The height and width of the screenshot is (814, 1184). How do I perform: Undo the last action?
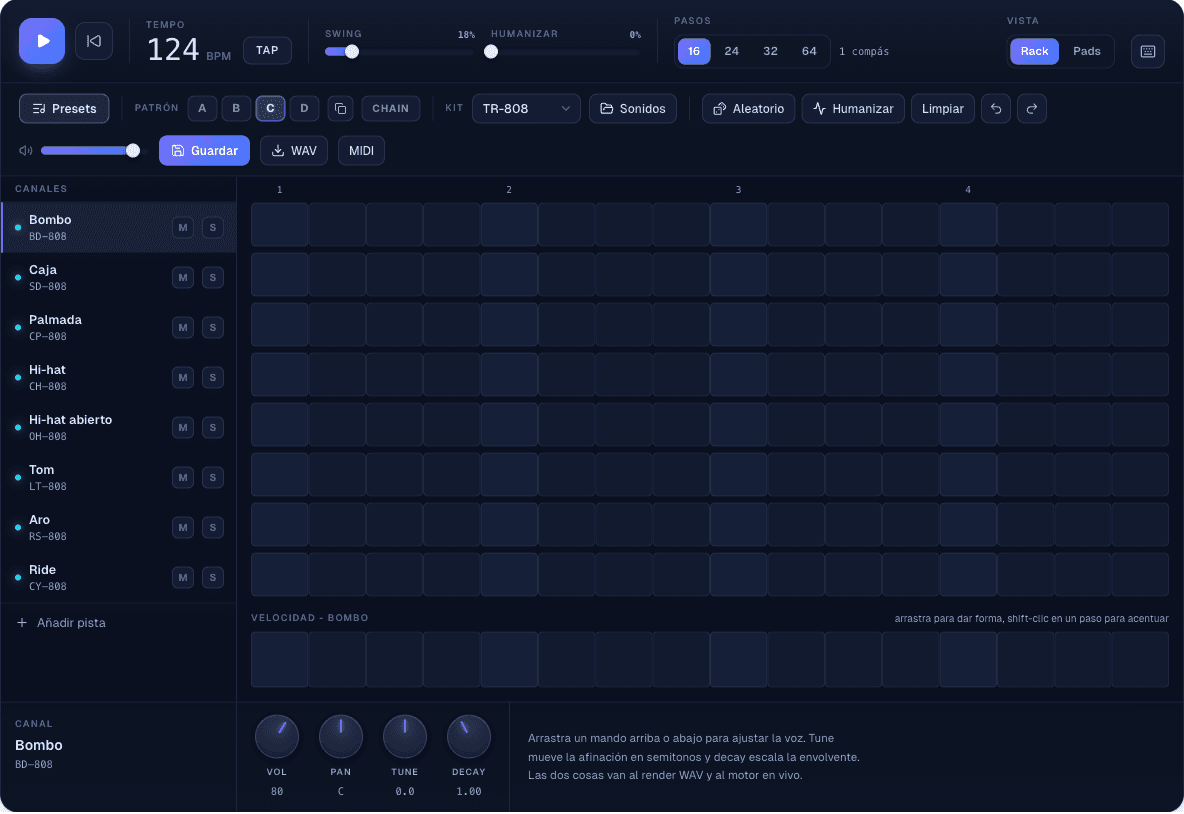point(995,109)
